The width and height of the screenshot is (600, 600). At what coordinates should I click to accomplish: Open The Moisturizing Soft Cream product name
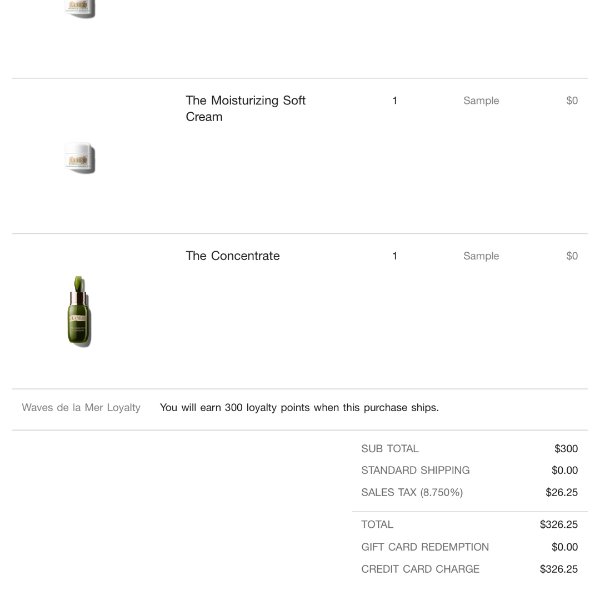tap(245, 108)
